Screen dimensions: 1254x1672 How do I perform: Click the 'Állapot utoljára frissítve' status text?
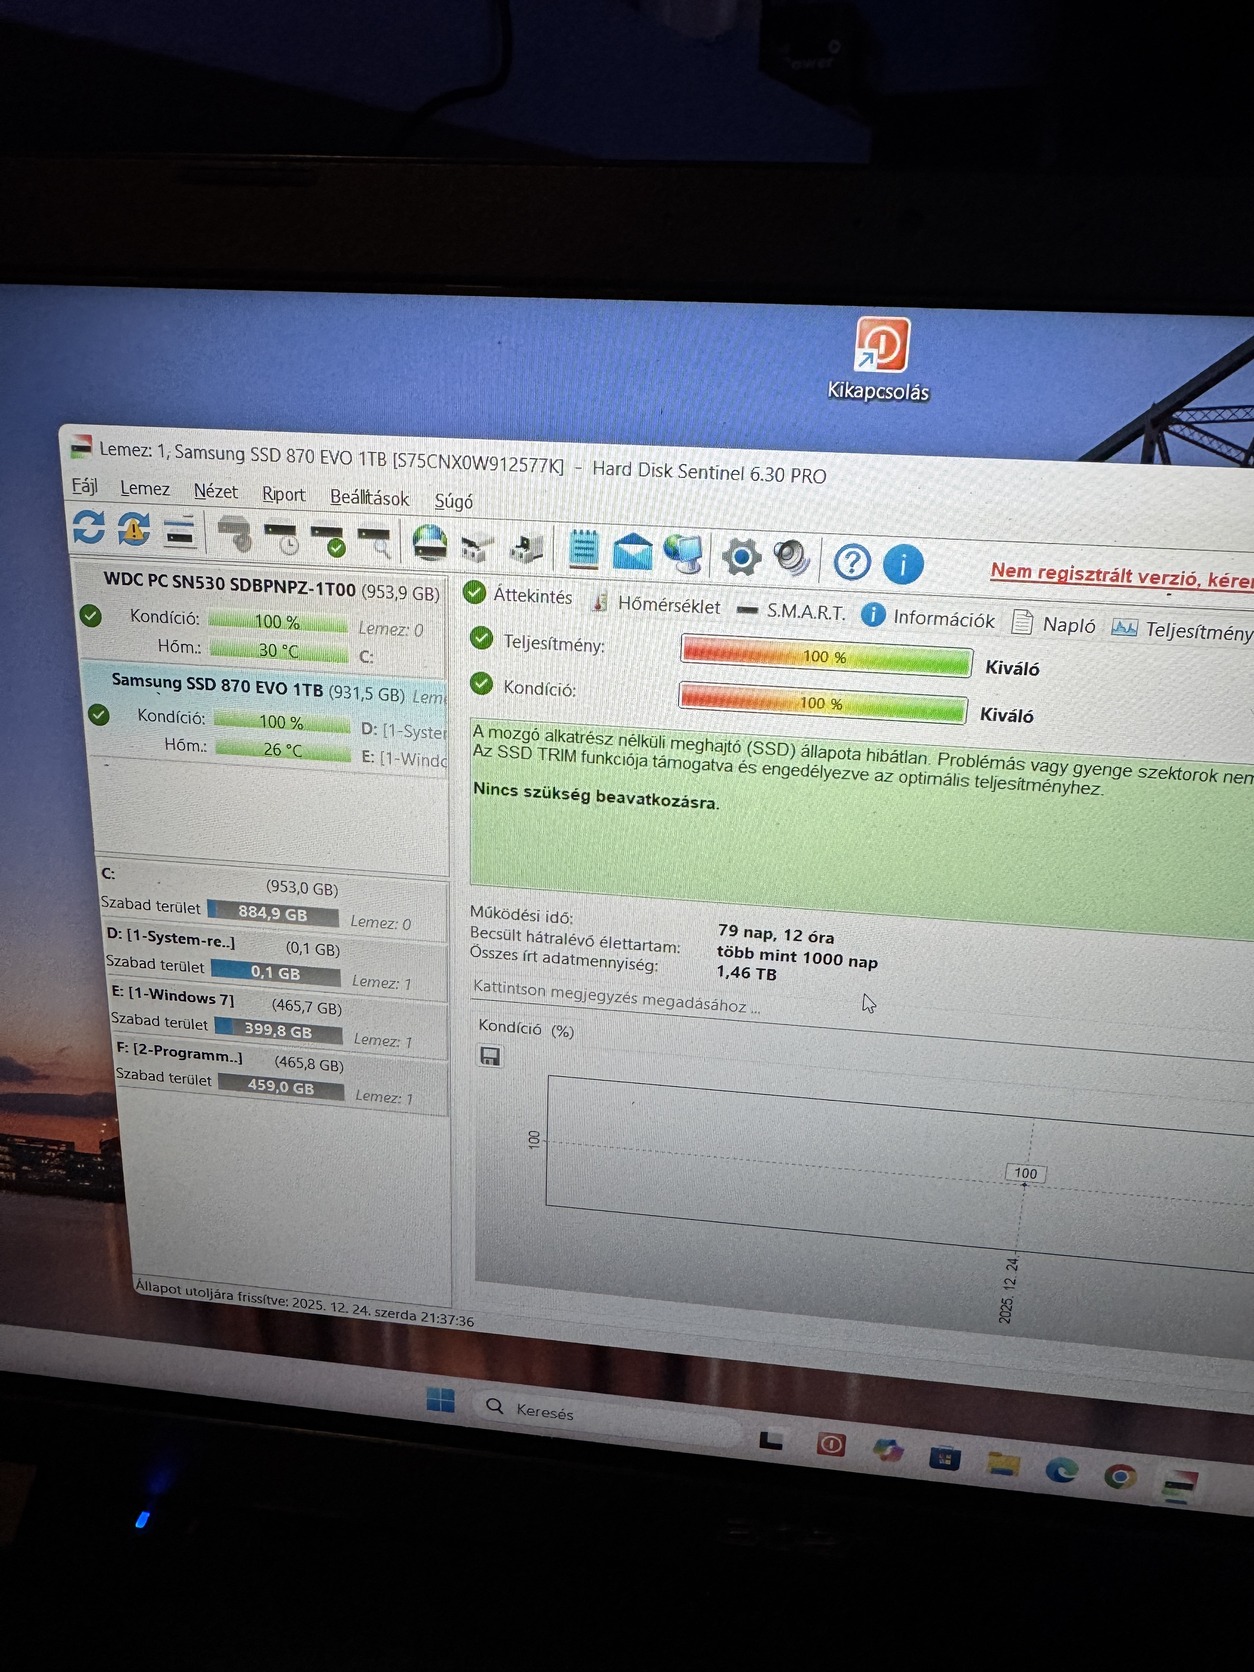pos(305,1304)
